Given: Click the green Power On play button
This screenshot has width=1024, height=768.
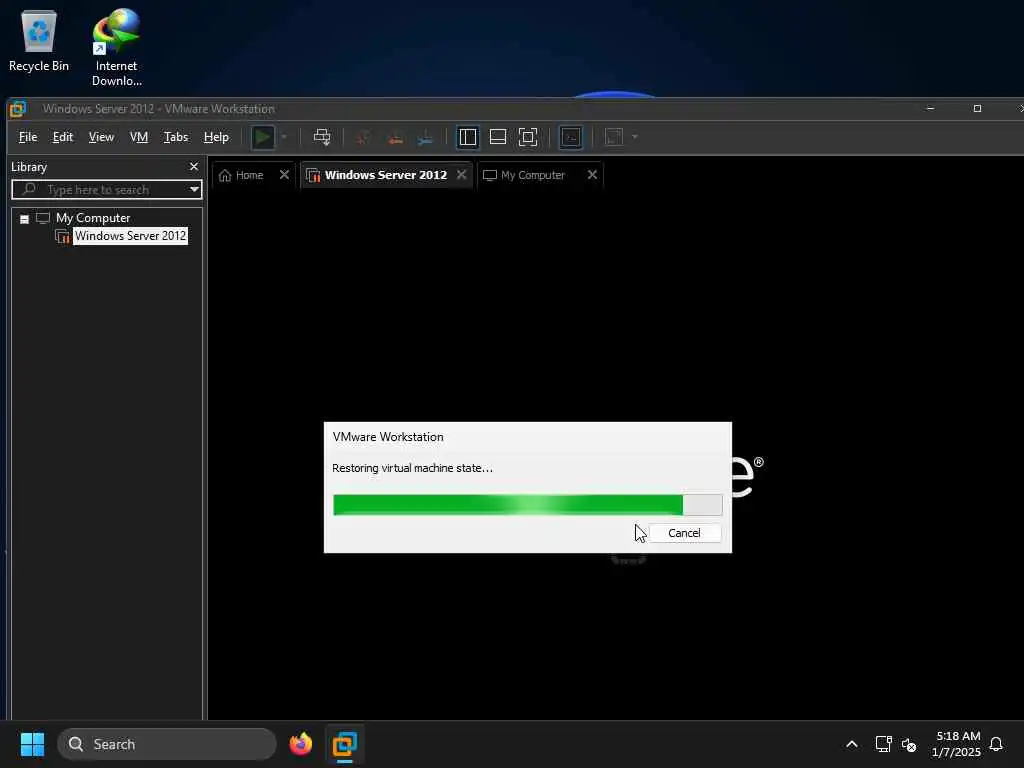Looking at the screenshot, I should [263, 137].
